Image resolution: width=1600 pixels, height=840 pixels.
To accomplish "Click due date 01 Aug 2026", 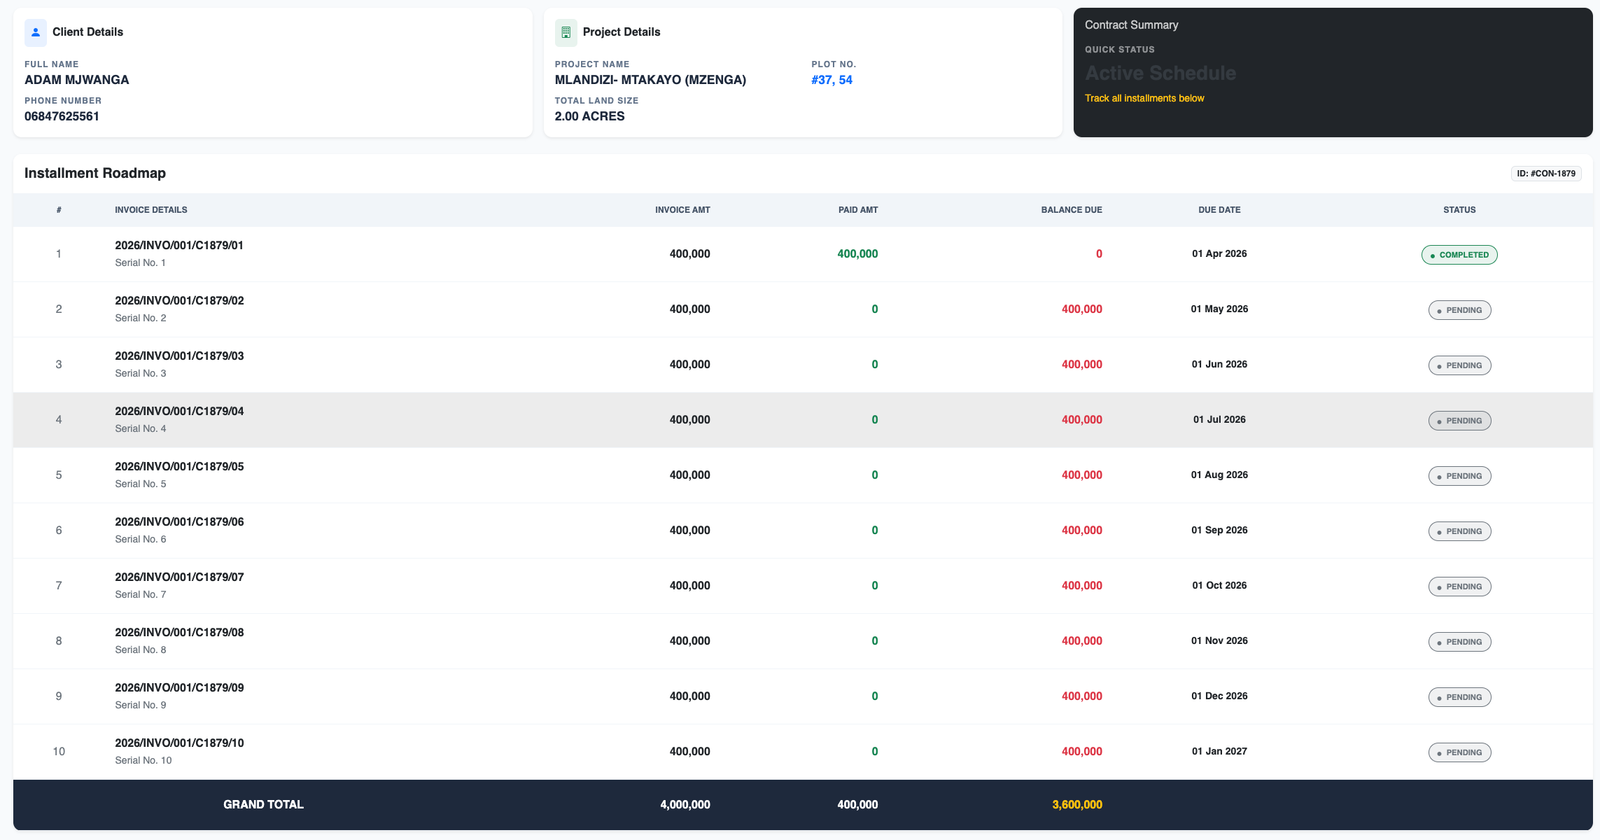I will pyautogui.click(x=1219, y=475).
